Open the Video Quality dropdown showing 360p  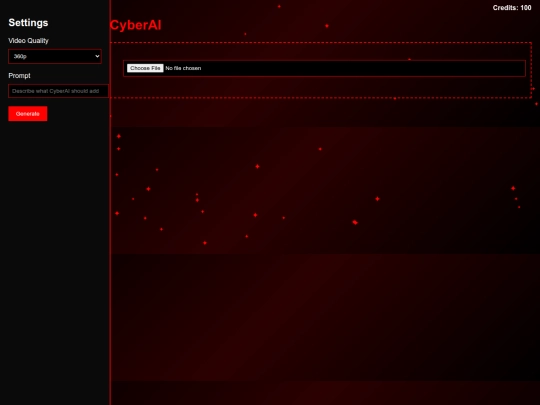pyautogui.click(x=55, y=56)
